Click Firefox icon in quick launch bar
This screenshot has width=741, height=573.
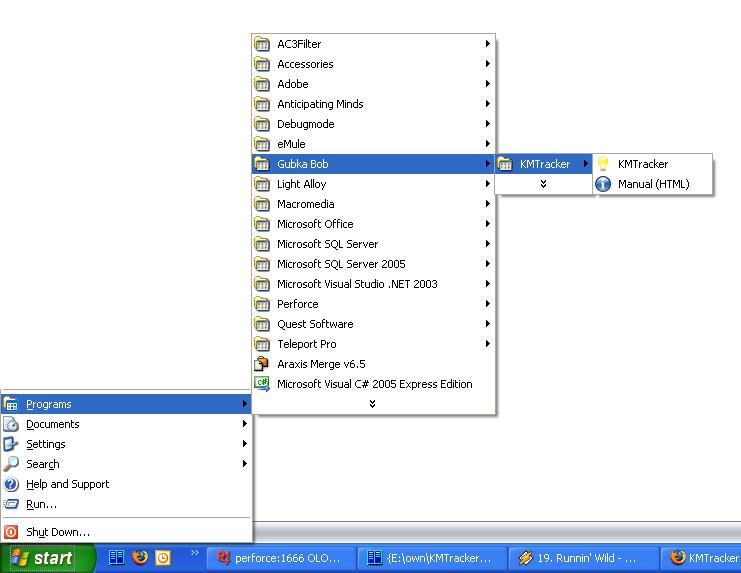(140, 558)
